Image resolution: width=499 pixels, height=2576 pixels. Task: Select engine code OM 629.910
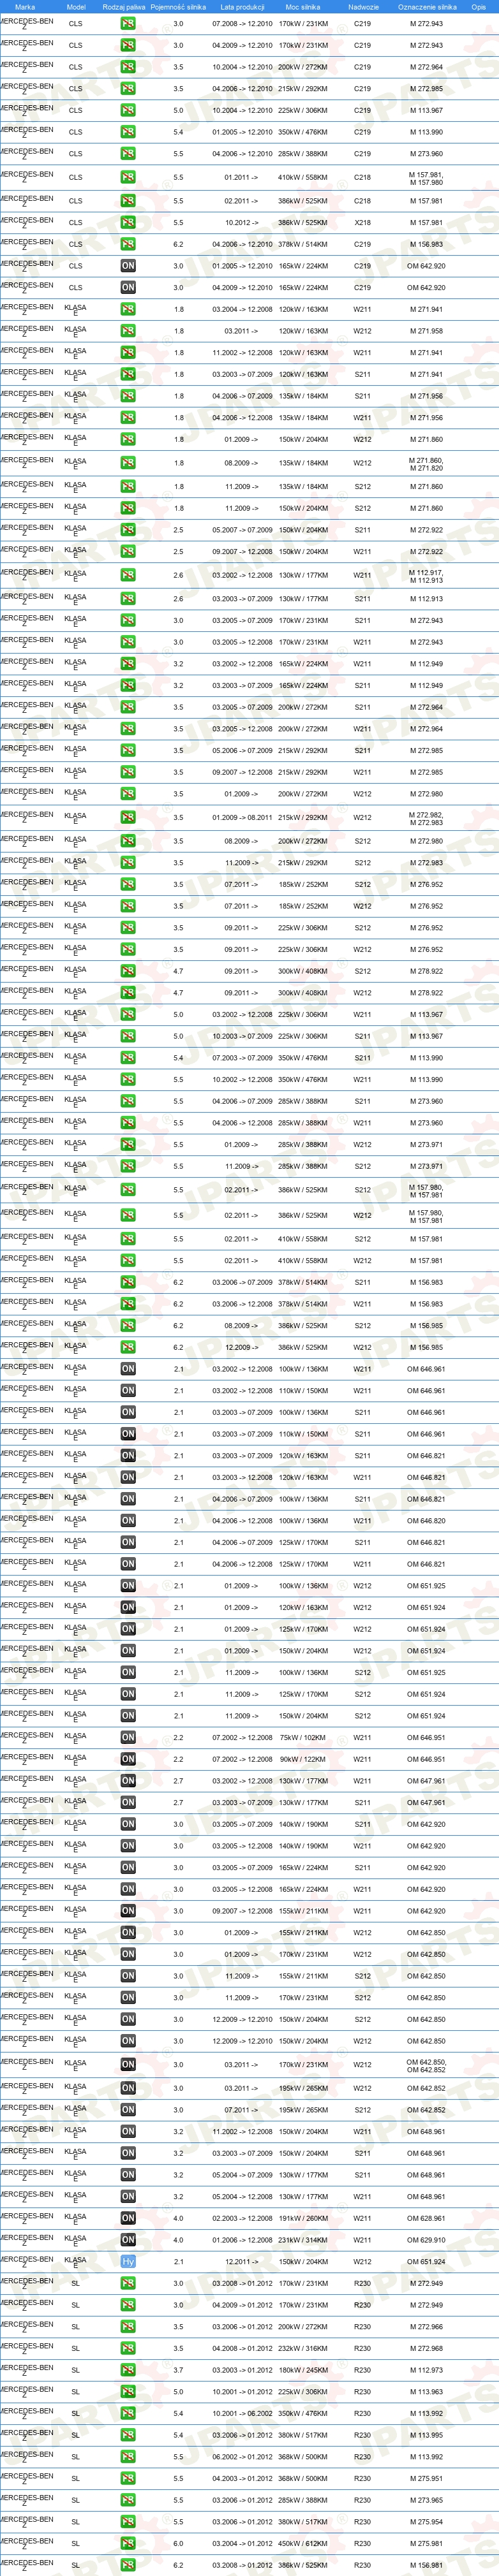[x=427, y=2240]
